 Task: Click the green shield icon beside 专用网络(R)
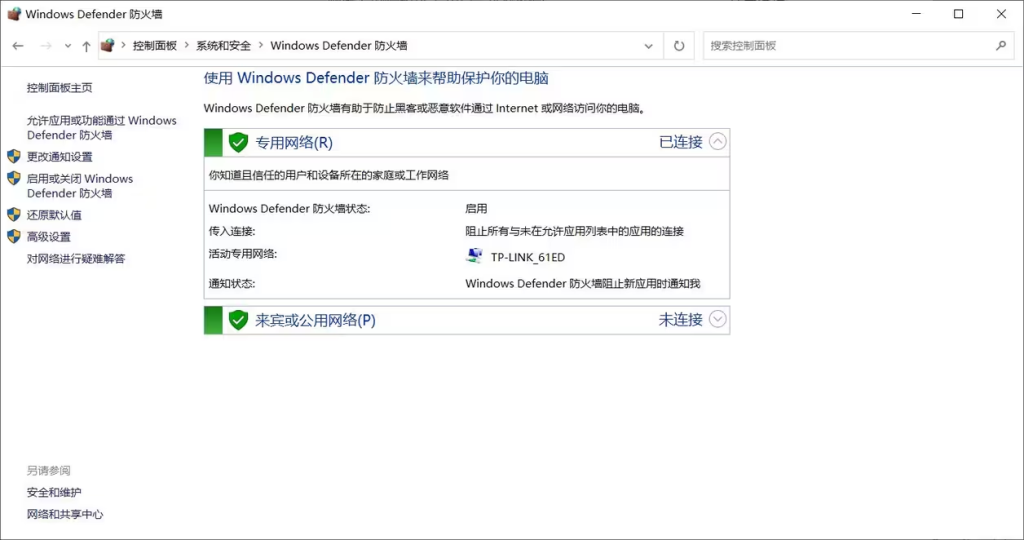pyautogui.click(x=238, y=142)
